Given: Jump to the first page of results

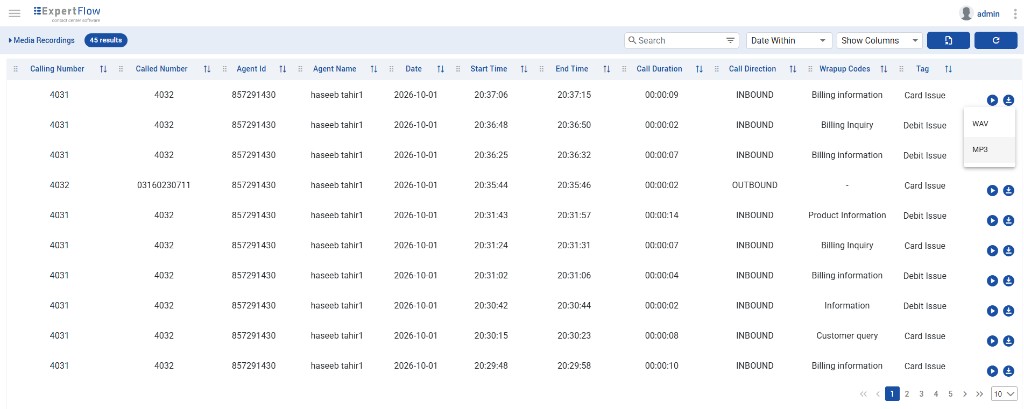Looking at the screenshot, I should [x=863, y=394].
